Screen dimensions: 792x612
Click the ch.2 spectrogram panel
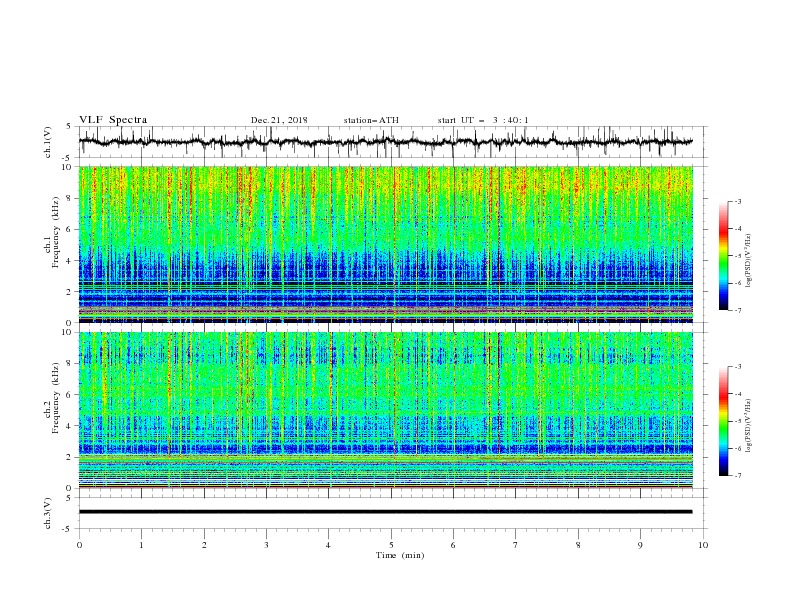coord(386,410)
